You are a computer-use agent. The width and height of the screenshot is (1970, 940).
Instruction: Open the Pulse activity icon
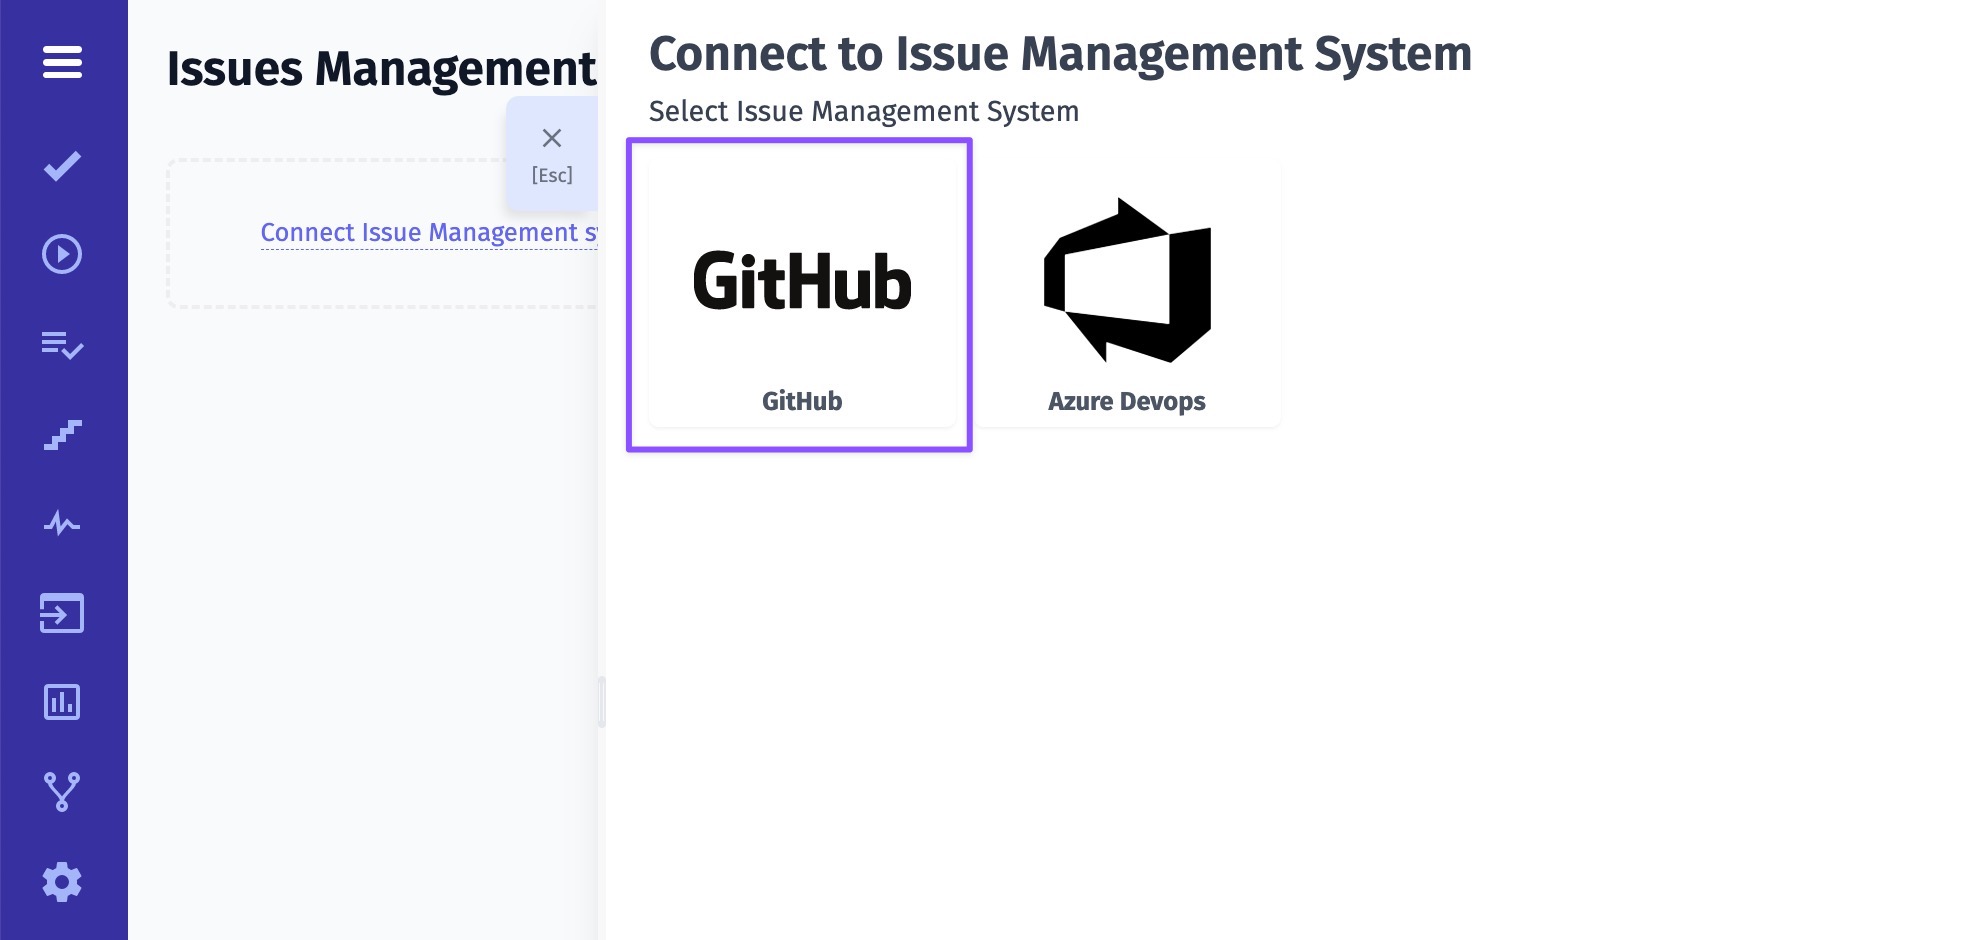point(62,523)
